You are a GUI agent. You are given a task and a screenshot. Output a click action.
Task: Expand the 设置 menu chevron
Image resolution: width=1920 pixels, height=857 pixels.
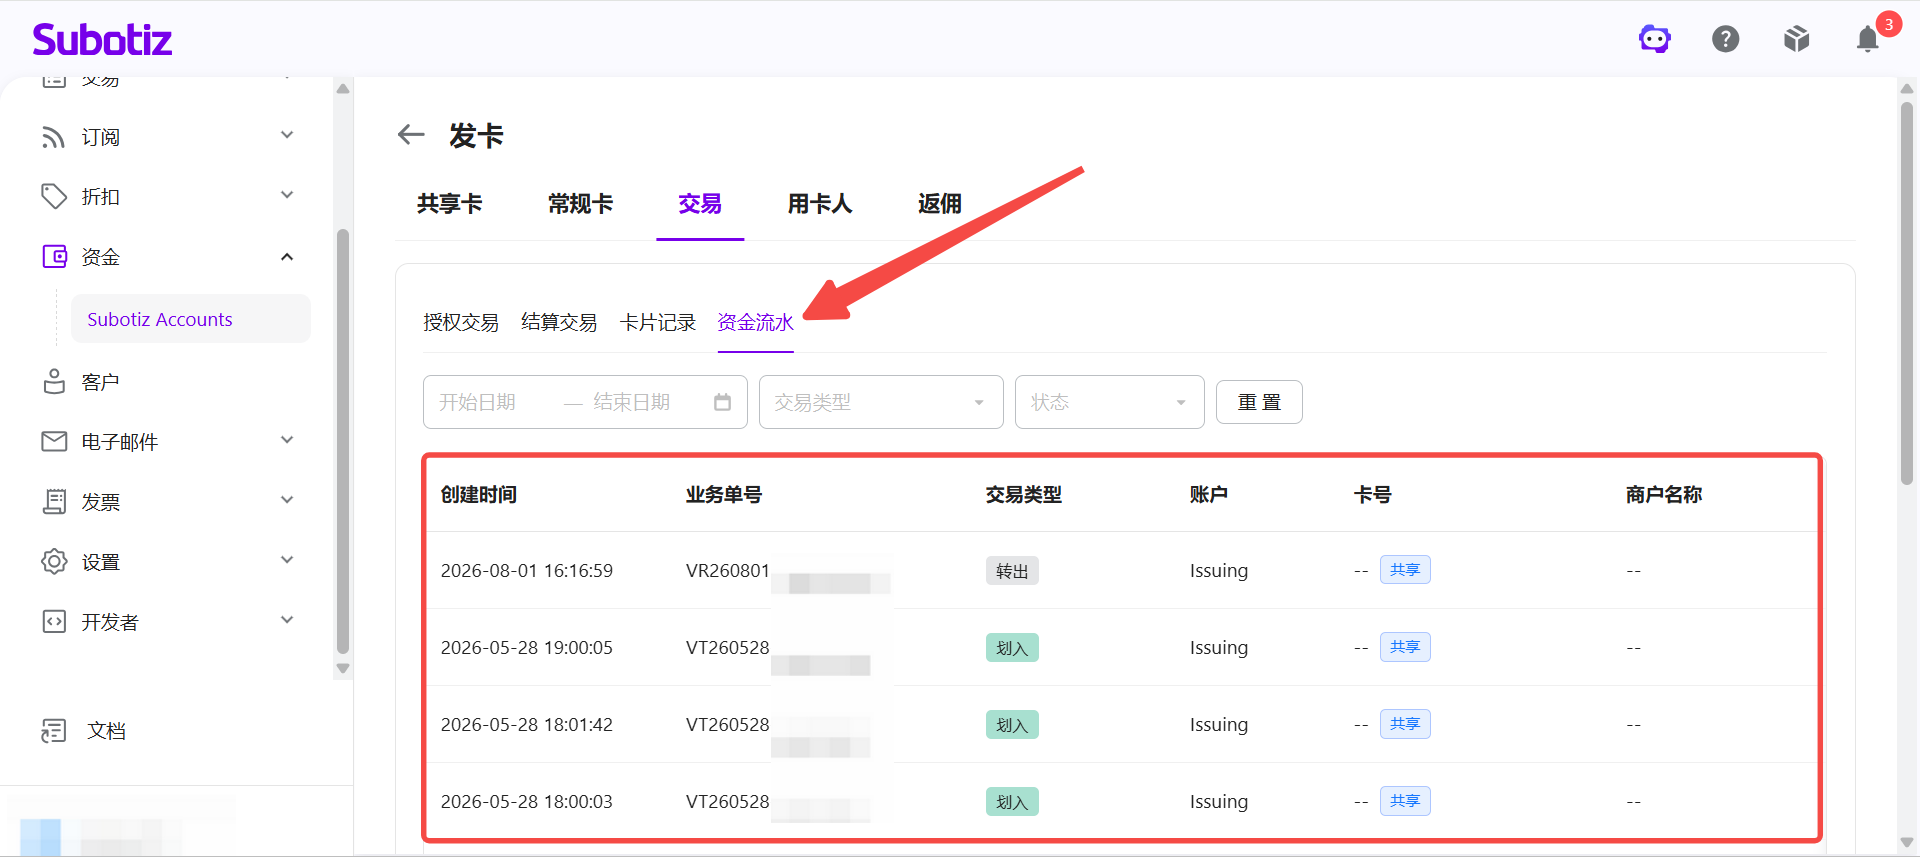(x=287, y=560)
